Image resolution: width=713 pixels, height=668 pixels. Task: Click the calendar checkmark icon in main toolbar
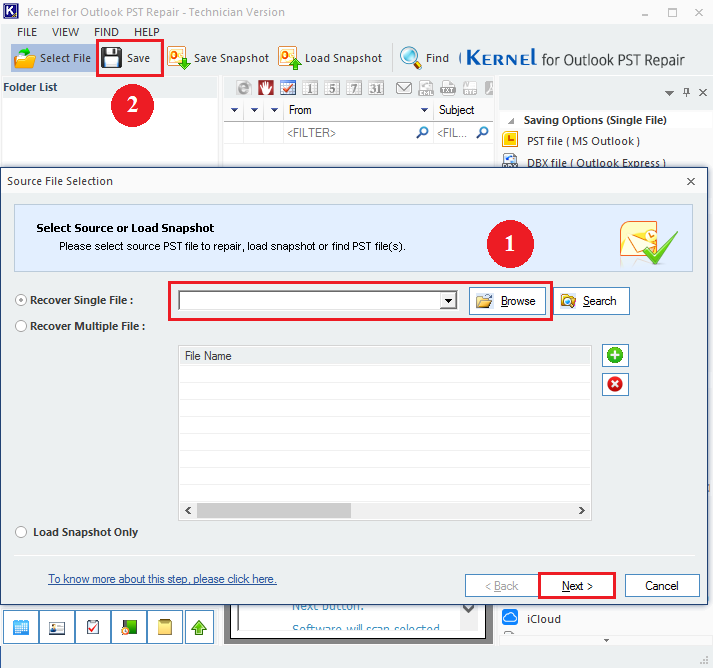(x=288, y=88)
